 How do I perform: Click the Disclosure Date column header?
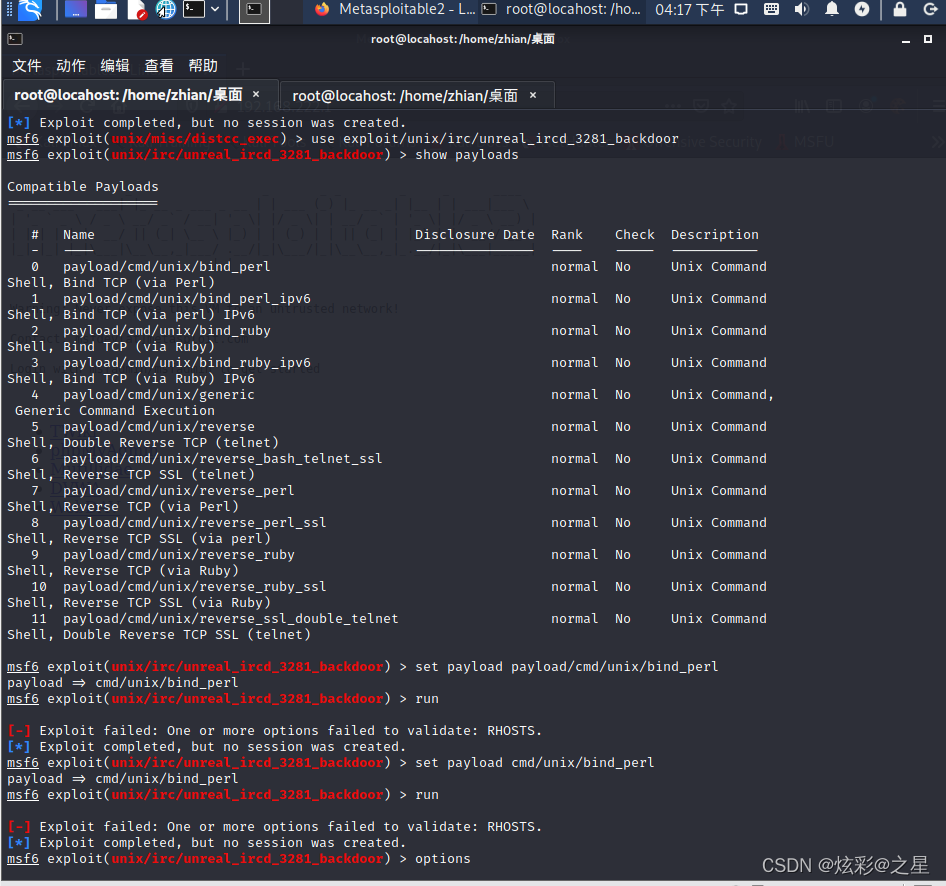tap(475, 235)
